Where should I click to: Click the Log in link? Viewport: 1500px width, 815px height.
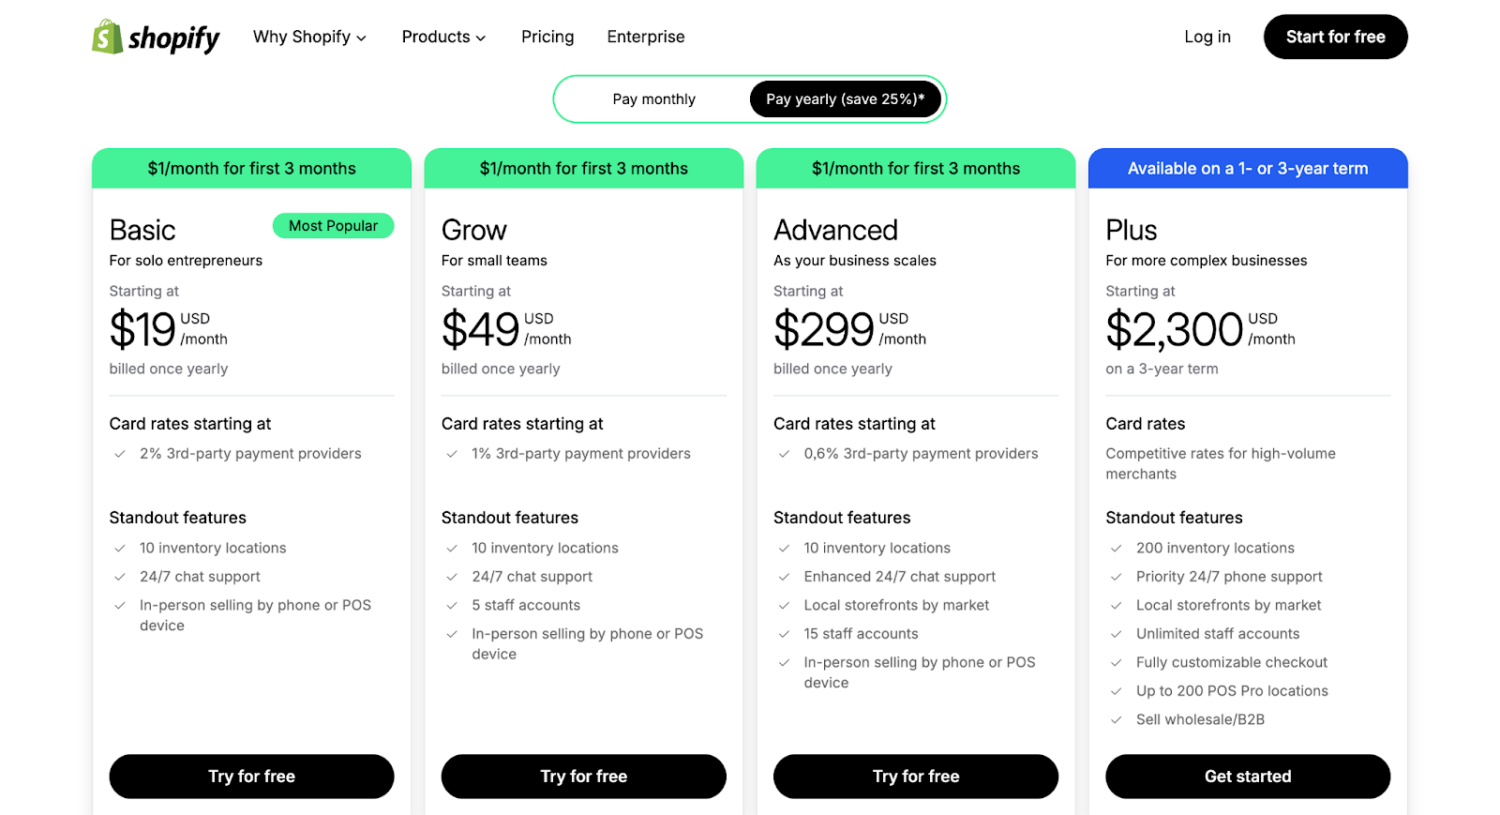(1207, 37)
